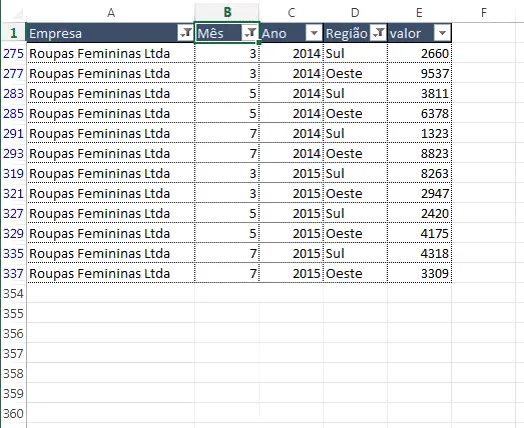
Task: Click the Empresa header cell text
Action: coord(55,33)
